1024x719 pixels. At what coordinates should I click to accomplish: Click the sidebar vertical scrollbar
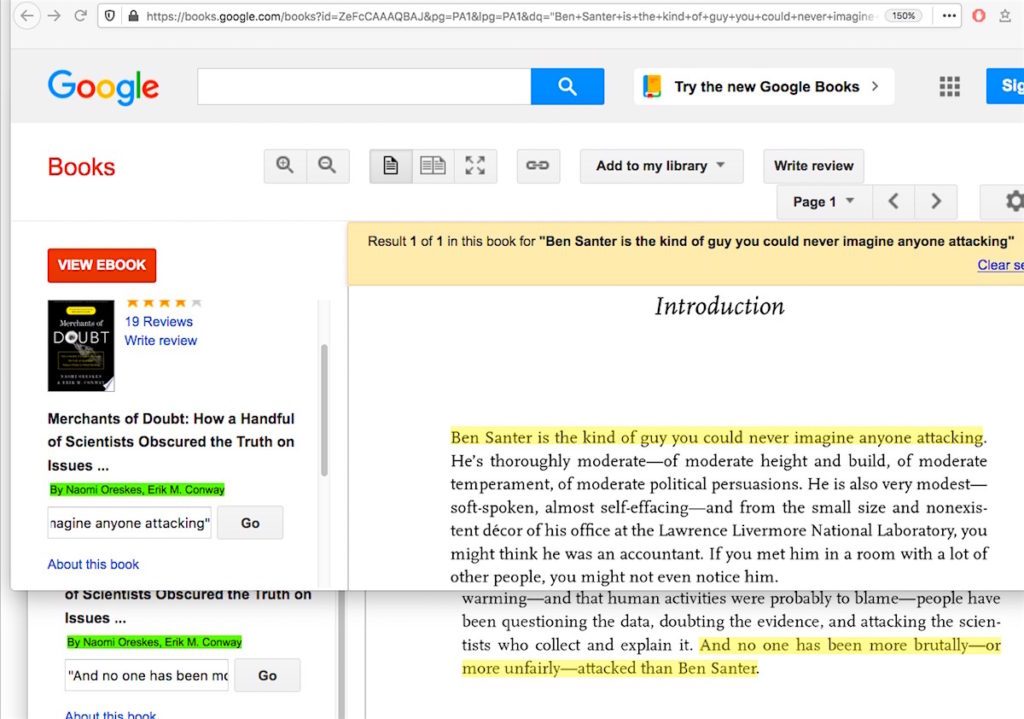[323, 410]
